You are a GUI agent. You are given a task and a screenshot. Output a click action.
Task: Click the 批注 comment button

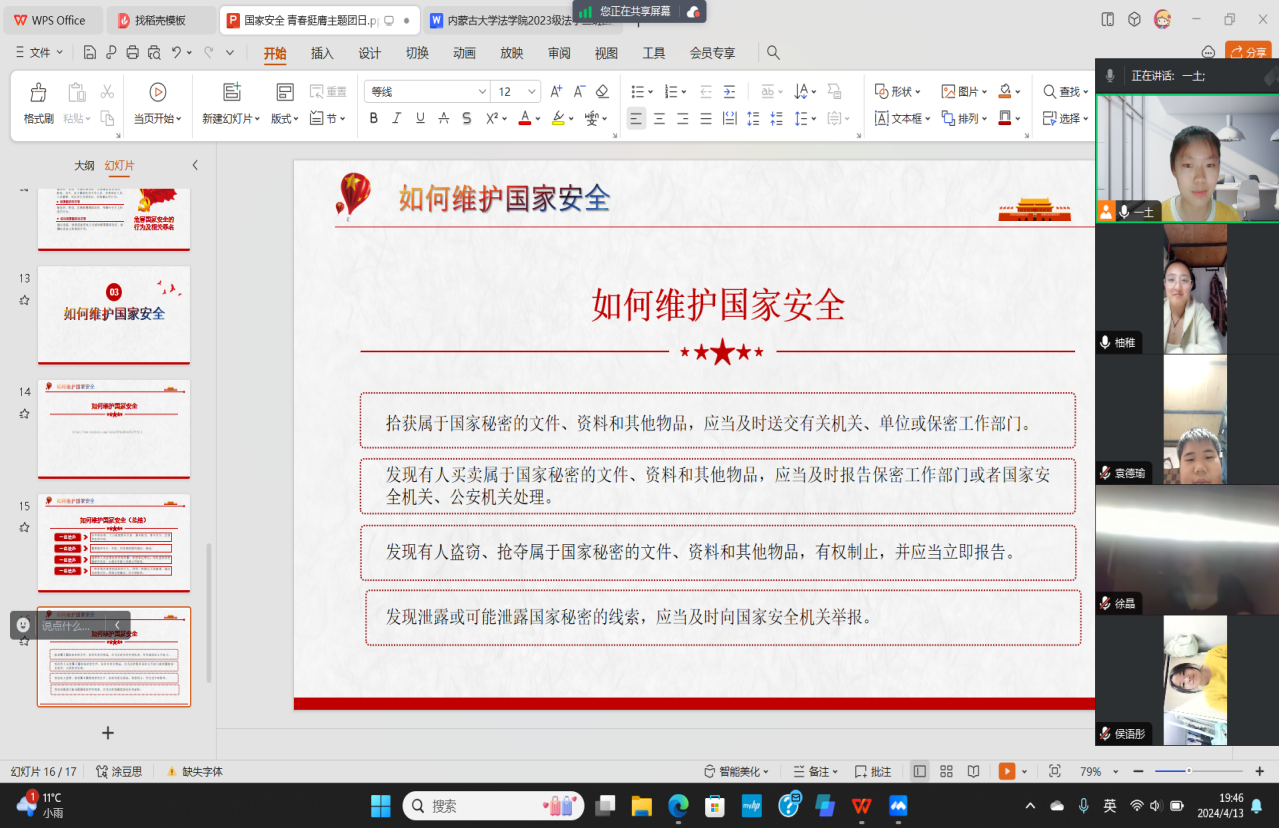[x=873, y=771]
